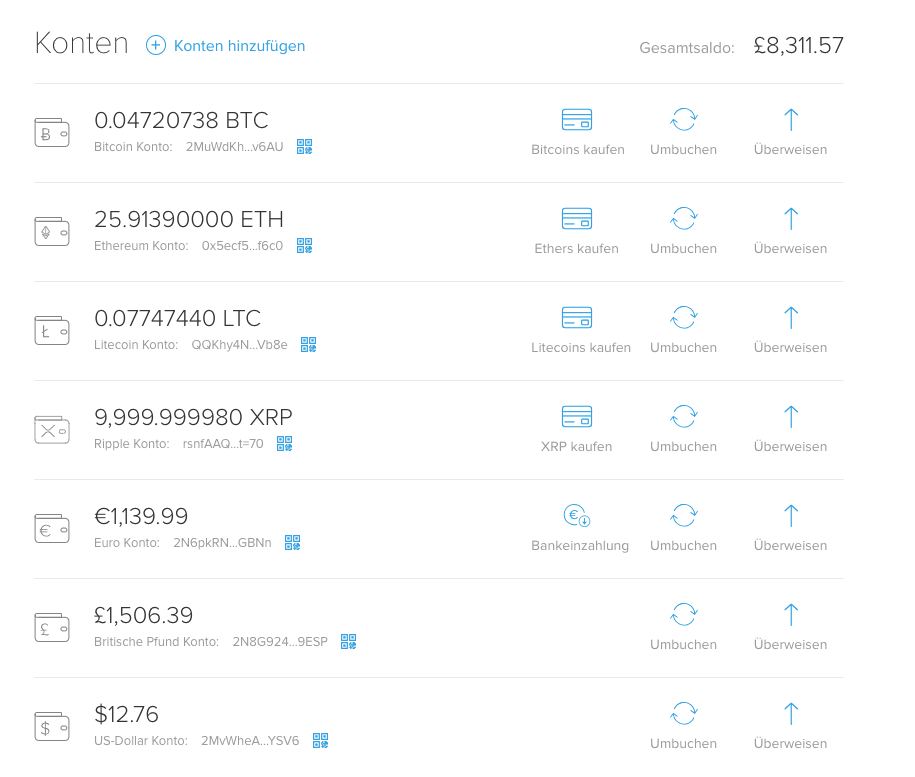Show QR code for Britische Pfund Konto
This screenshot has width=915, height=777.
click(349, 642)
